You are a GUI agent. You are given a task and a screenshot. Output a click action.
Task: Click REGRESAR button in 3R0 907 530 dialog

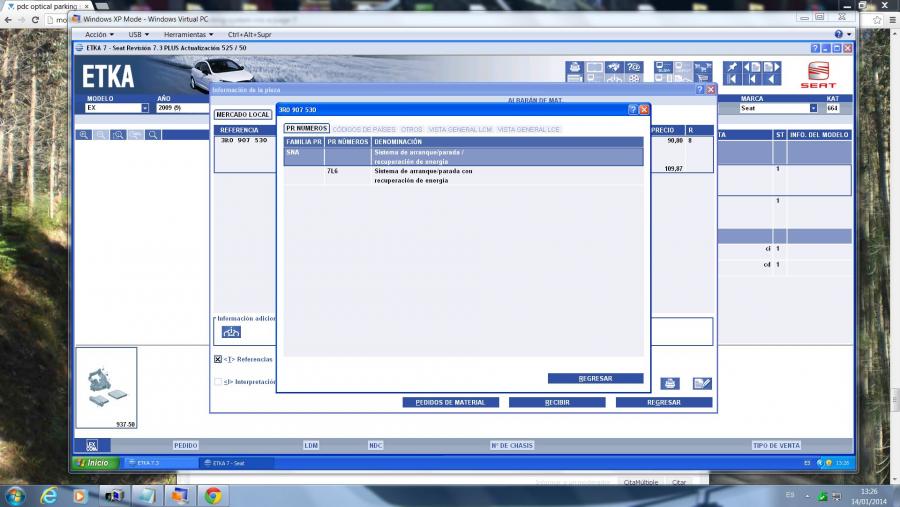click(x=595, y=378)
